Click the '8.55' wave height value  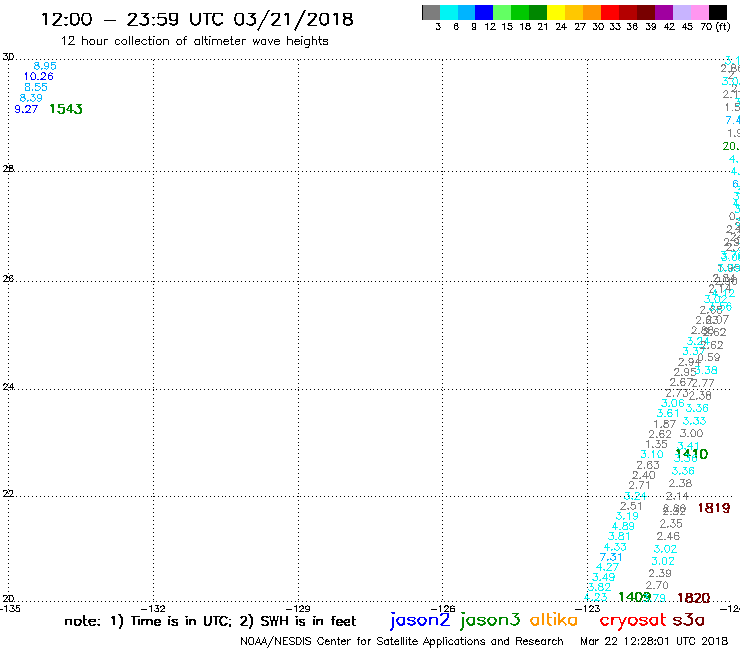[x=36, y=87]
